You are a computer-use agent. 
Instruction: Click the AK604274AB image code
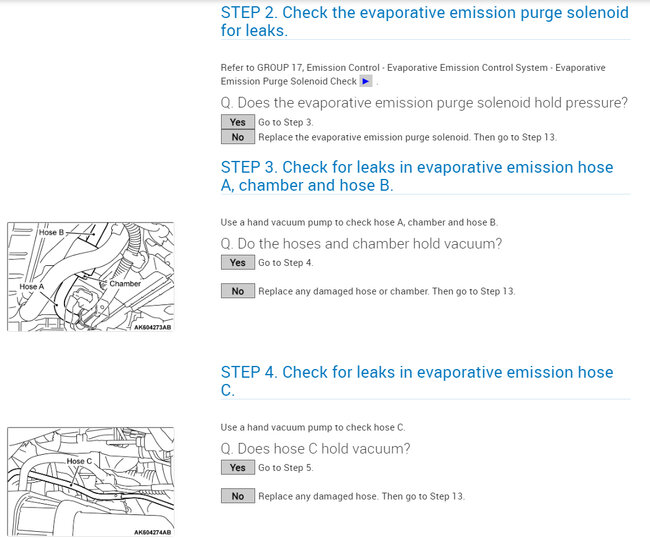click(151, 532)
